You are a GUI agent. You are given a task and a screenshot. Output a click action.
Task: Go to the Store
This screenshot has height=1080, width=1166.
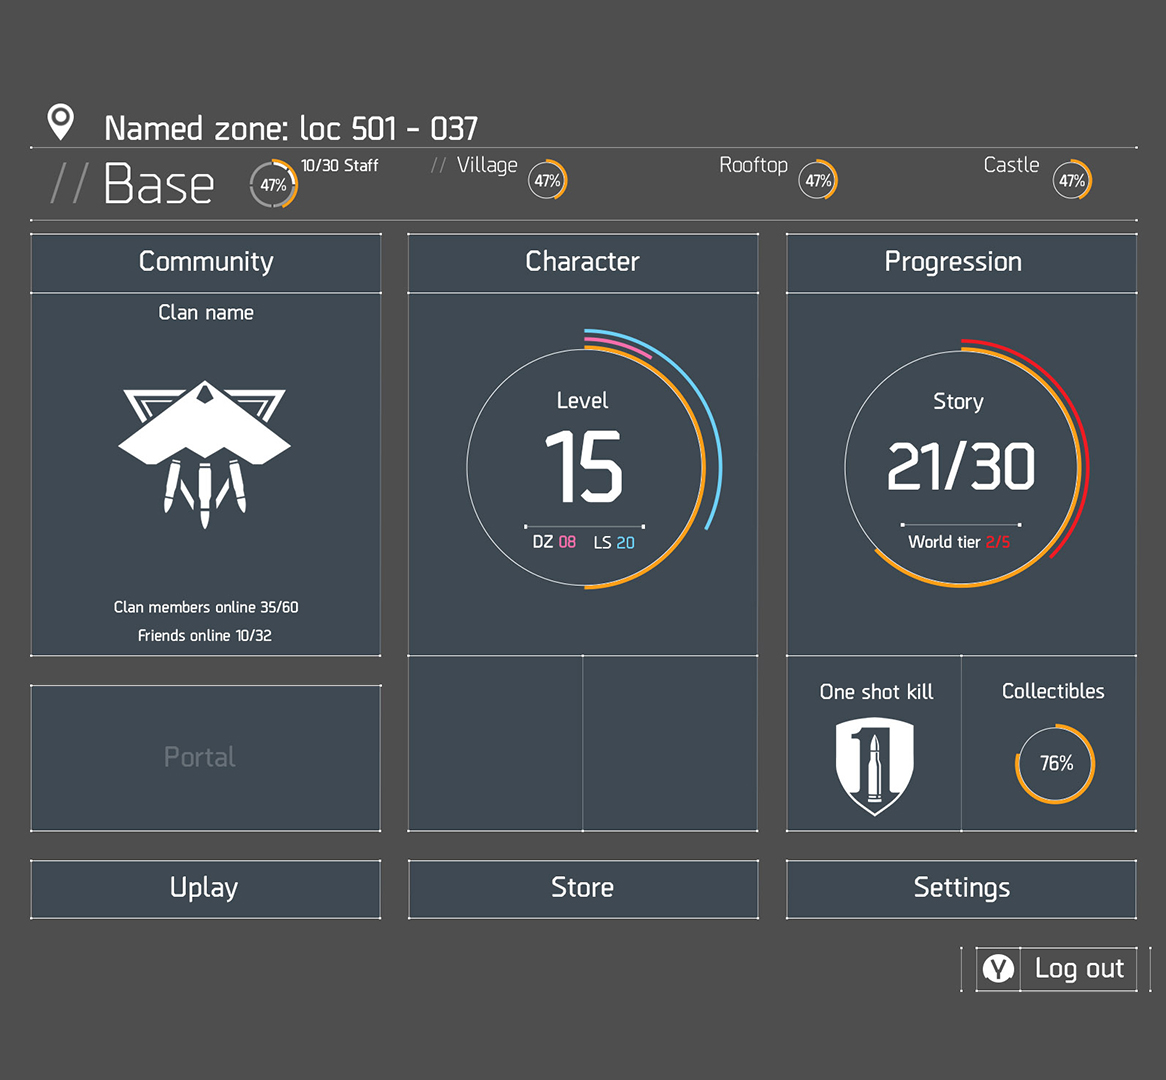click(x=583, y=888)
